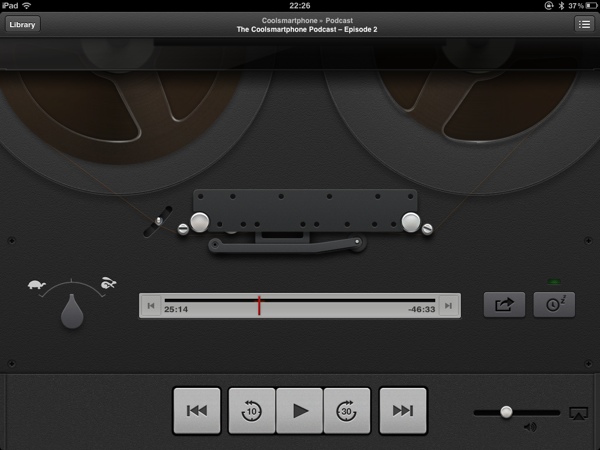Jump to end with scrubber right arrow

(x=448, y=305)
